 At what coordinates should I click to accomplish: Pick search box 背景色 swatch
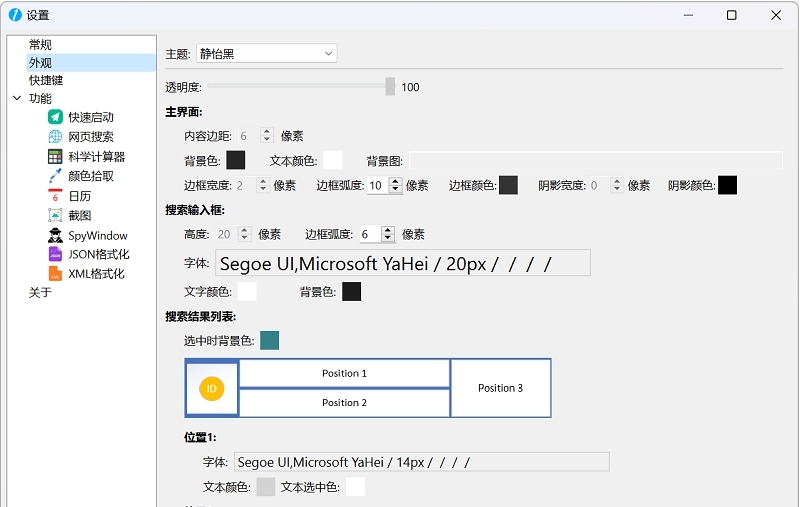351,291
